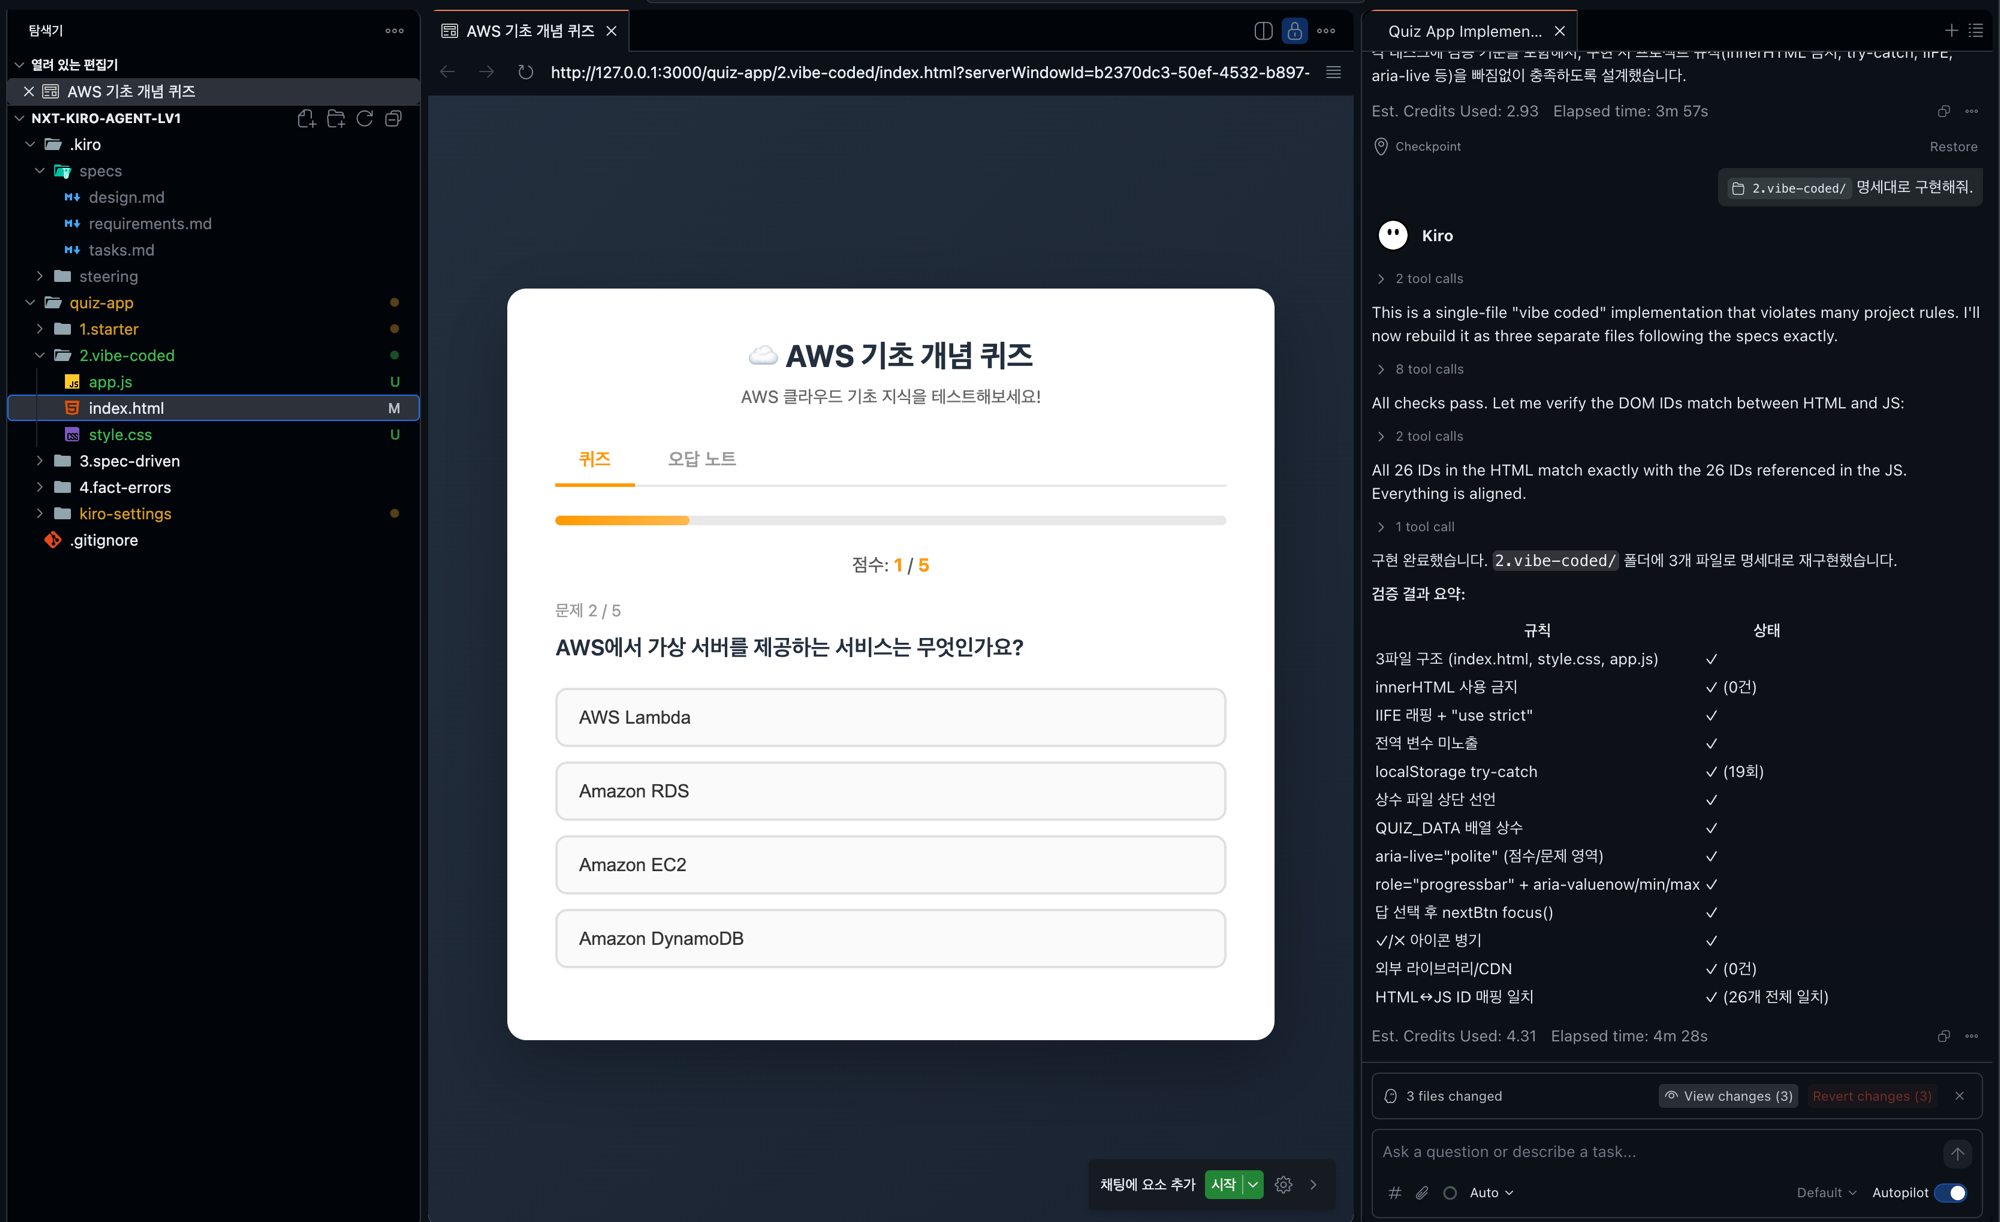Expand the first 2 tool calls section

click(1420, 278)
